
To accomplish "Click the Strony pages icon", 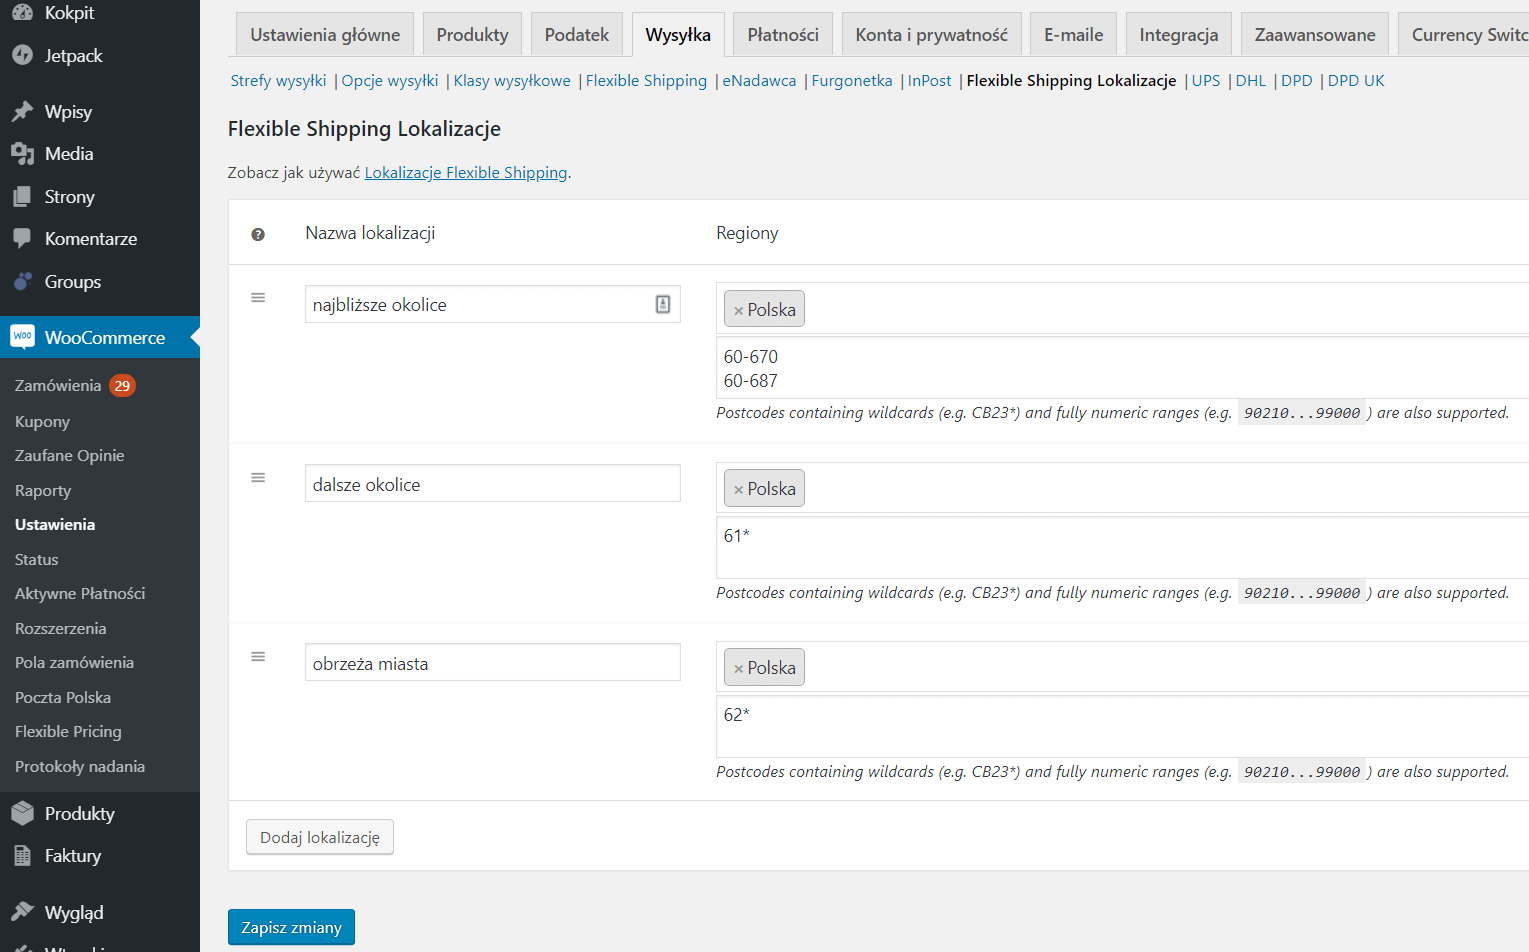I will point(22,197).
